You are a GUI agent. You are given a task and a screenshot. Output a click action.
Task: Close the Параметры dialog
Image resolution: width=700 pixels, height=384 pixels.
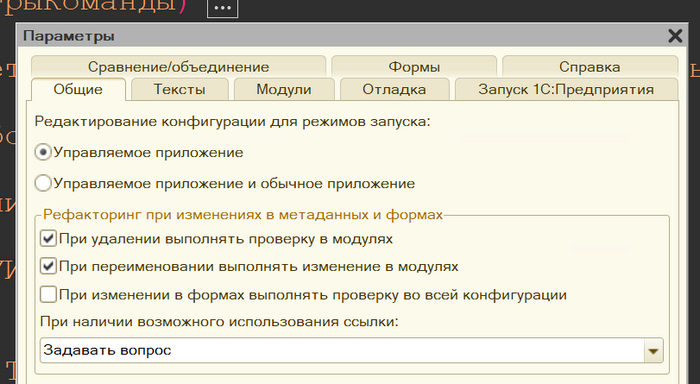coord(675,36)
